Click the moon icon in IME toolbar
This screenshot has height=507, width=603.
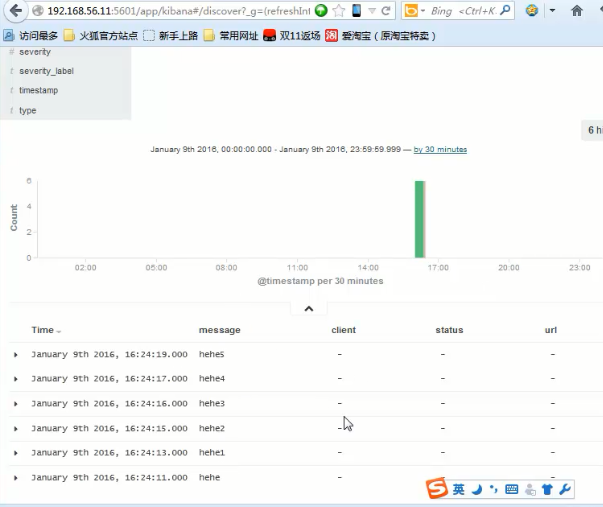[x=477, y=490]
